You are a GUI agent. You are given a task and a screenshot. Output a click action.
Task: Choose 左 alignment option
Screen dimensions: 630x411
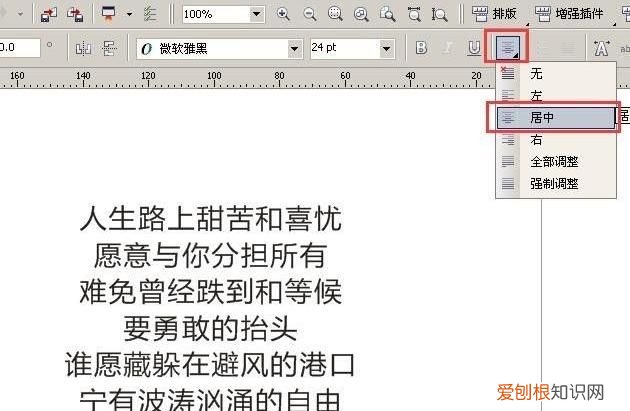[556, 96]
